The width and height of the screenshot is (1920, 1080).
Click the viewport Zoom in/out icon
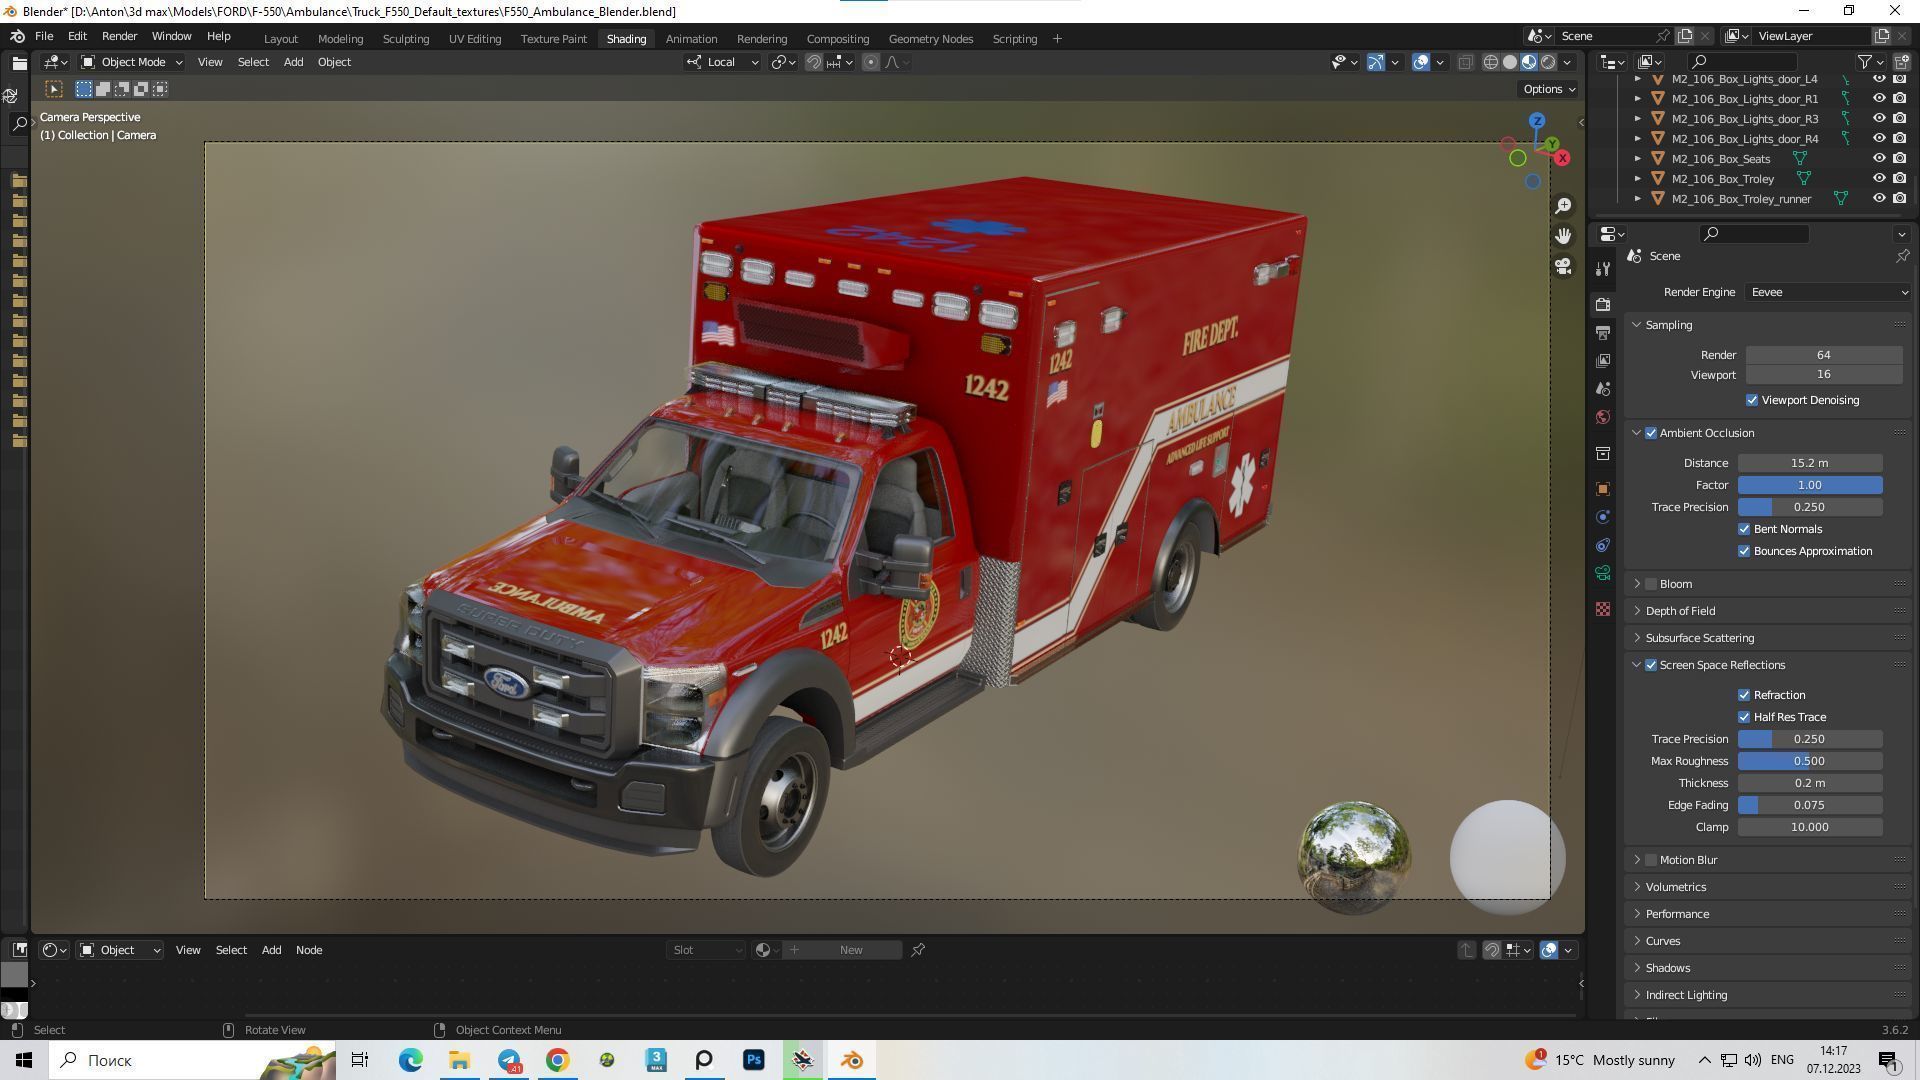pyautogui.click(x=1563, y=205)
